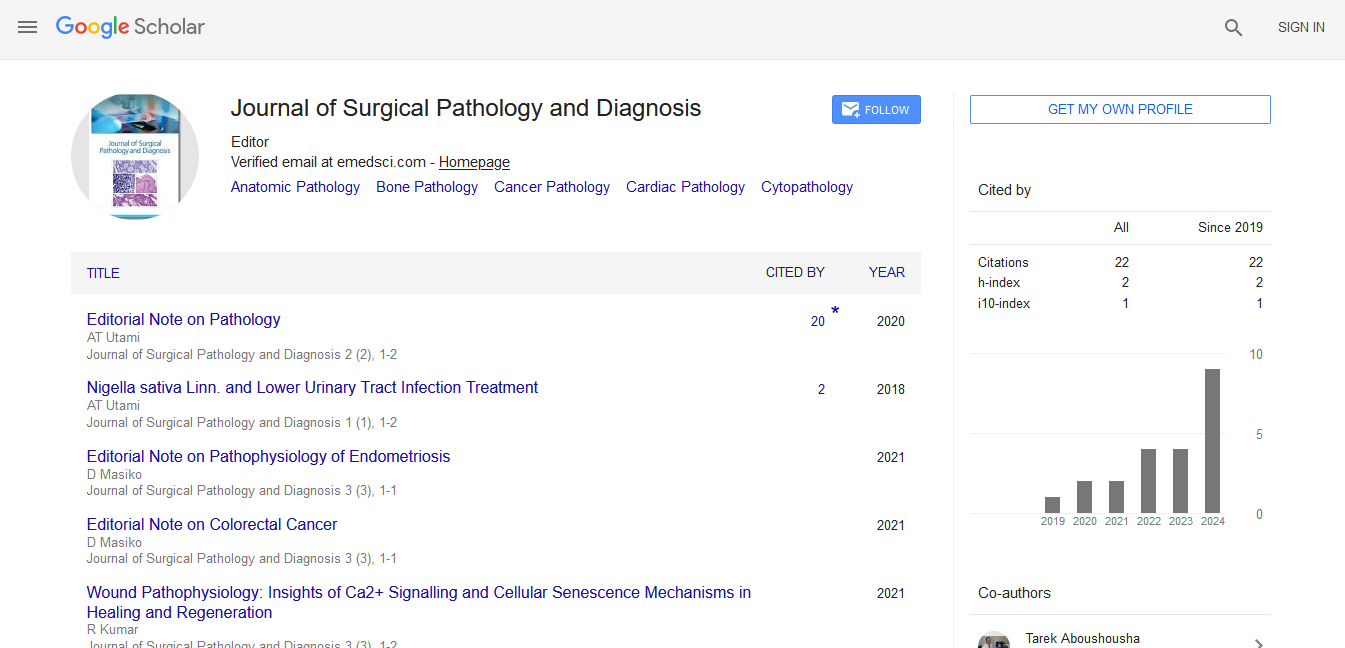Image resolution: width=1345 pixels, height=648 pixels.
Task: Sort articles by Year column
Action: pyautogui.click(x=886, y=272)
